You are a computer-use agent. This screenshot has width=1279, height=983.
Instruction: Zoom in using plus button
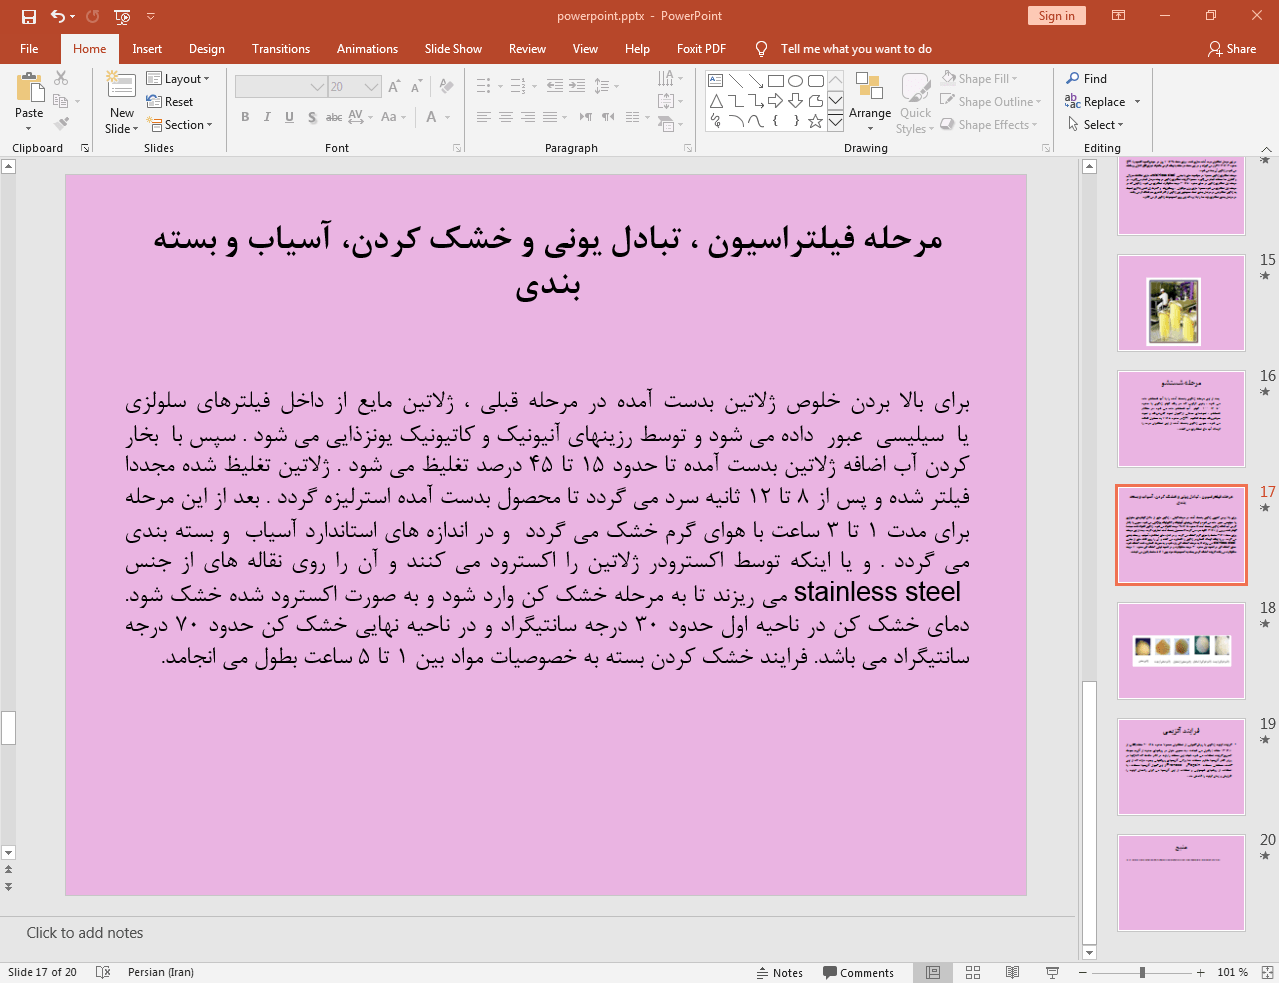(1201, 972)
